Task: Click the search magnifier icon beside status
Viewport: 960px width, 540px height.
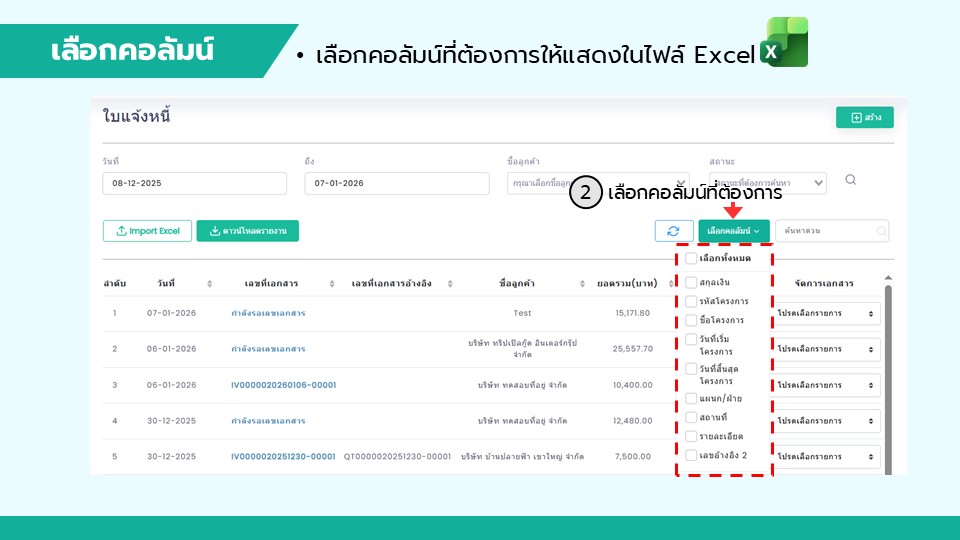Action: pyautogui.click(x=851, y=180)
